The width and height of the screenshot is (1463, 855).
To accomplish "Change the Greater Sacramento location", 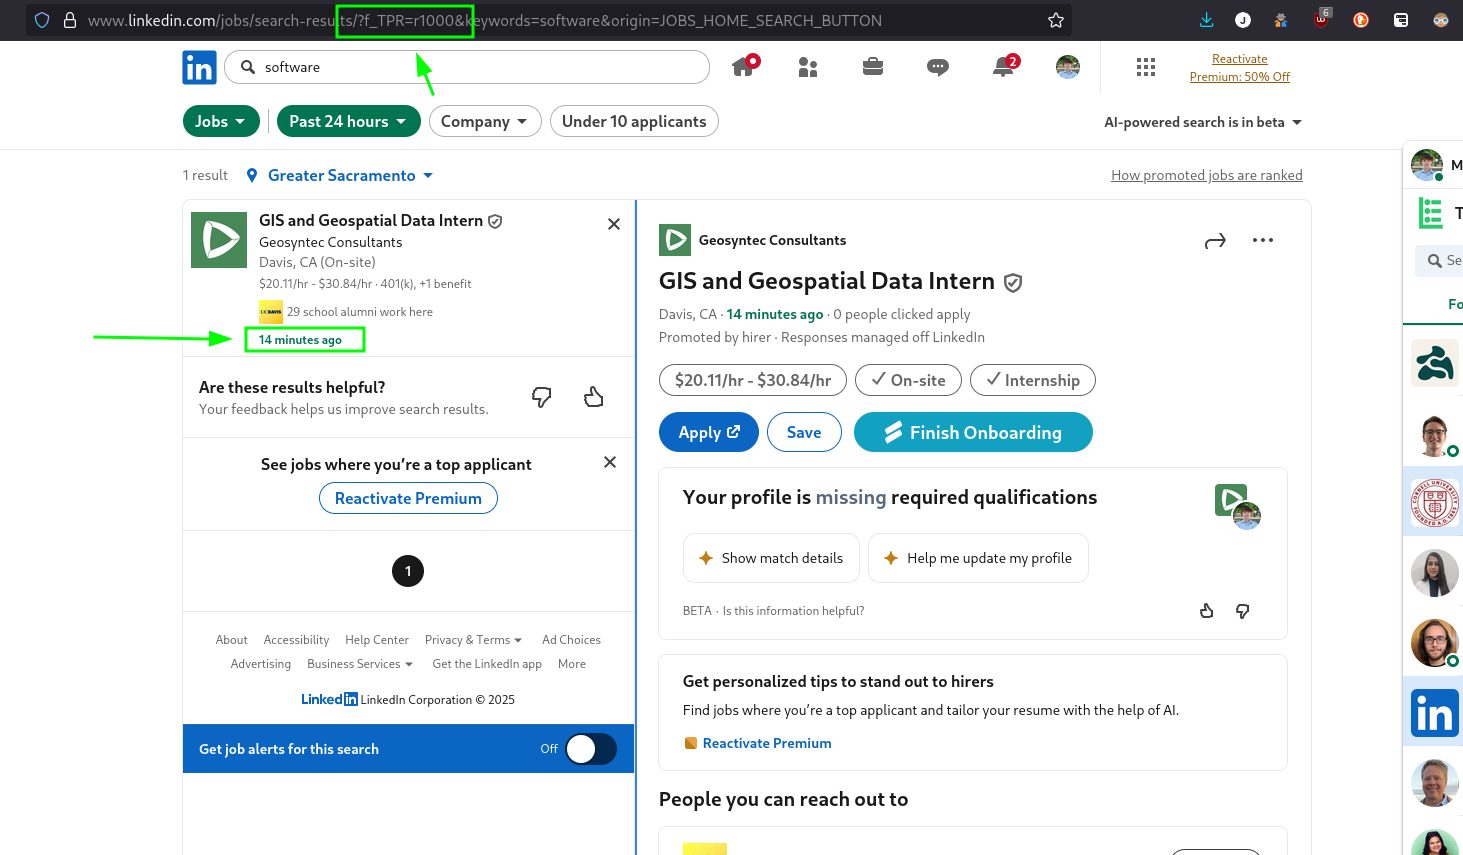I will point(350,175).
